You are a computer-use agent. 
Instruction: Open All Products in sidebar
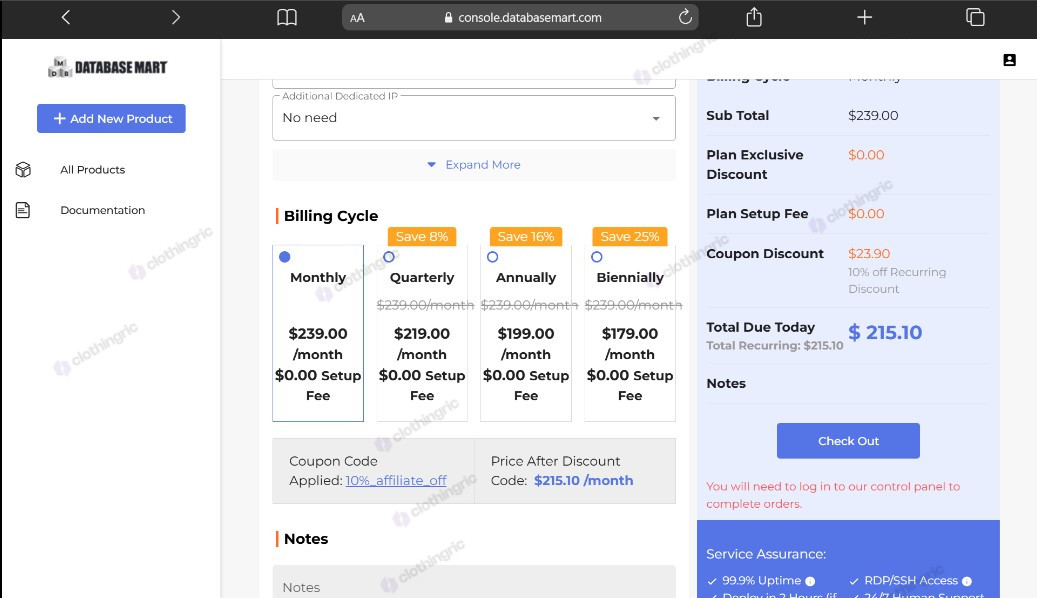coord(93,170)
